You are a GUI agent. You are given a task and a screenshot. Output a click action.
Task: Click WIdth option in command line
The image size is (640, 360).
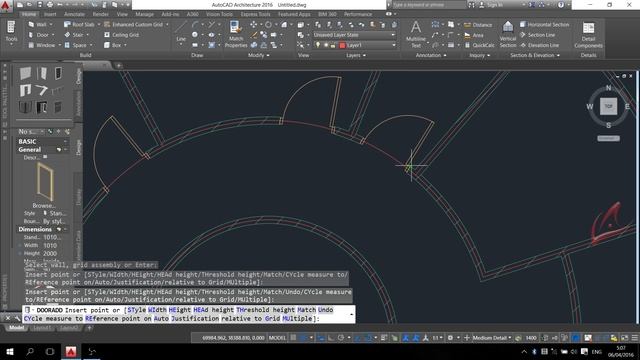pyautogui.click(x=157, y=310)
